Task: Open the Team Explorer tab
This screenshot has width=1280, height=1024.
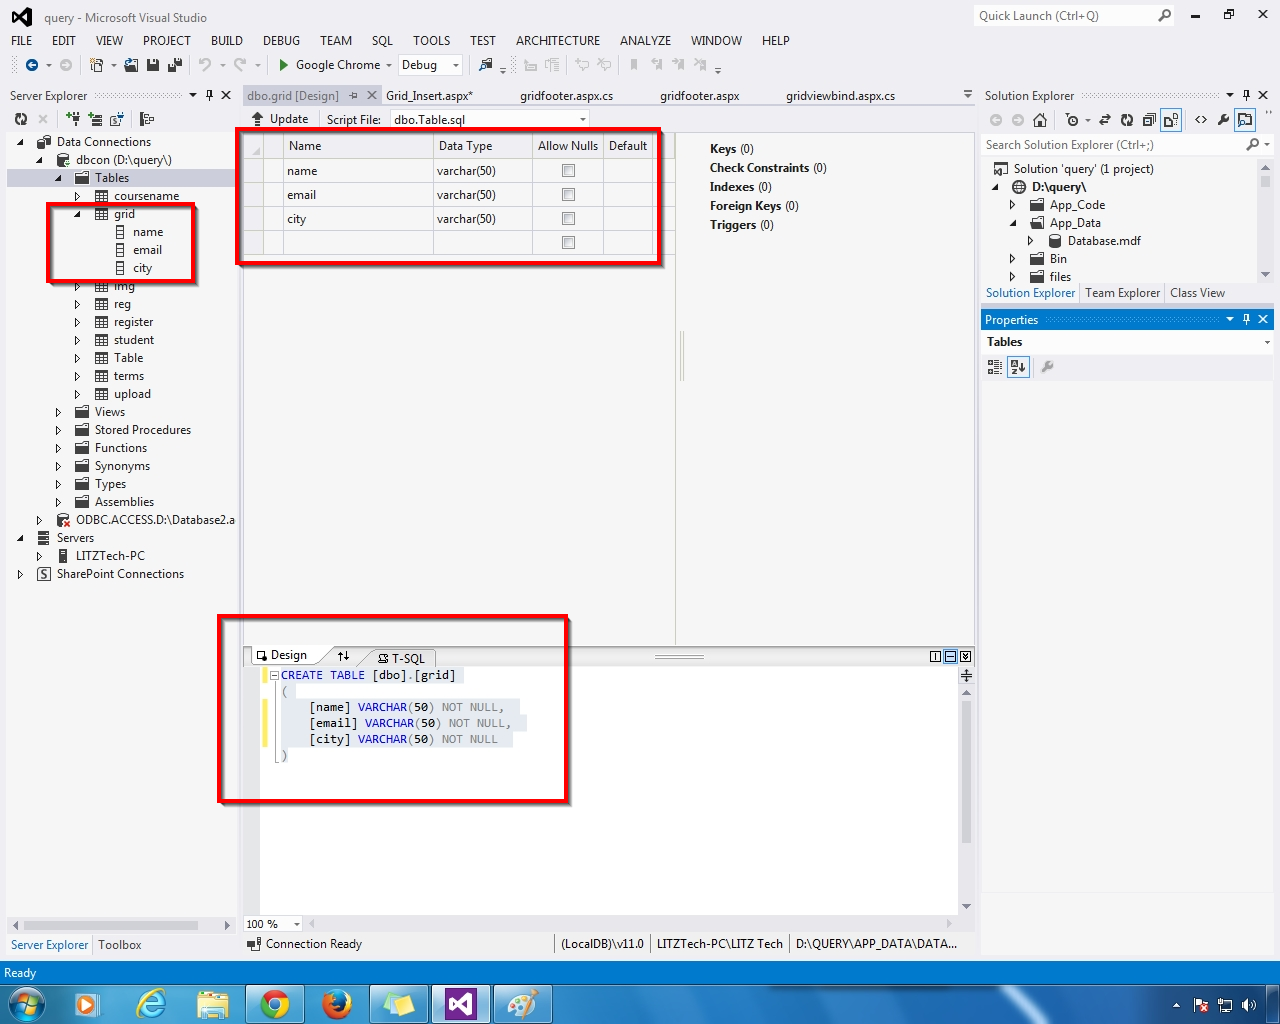Action: pos(1123,293)
